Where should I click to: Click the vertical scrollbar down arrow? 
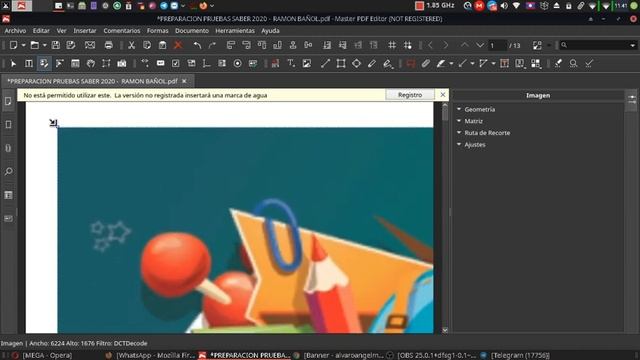pos(445,330)
